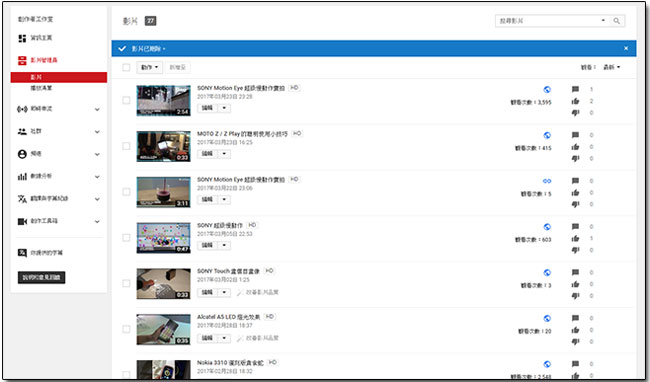Viewport: 650px width, 382px height.
Task: Open the analytics bar chart icon
Action: click(22, 176)
